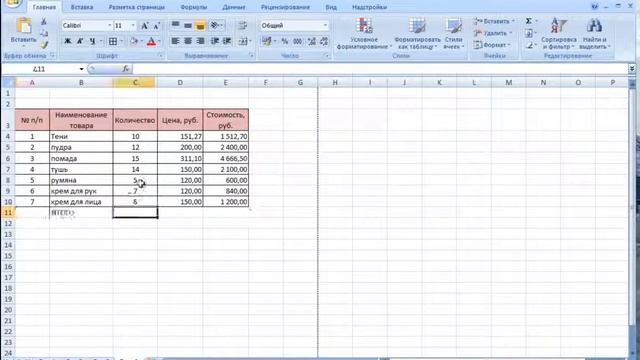Open the Условное форматирование dropdown
Viewport: 640px width, 360px height.
364,33
